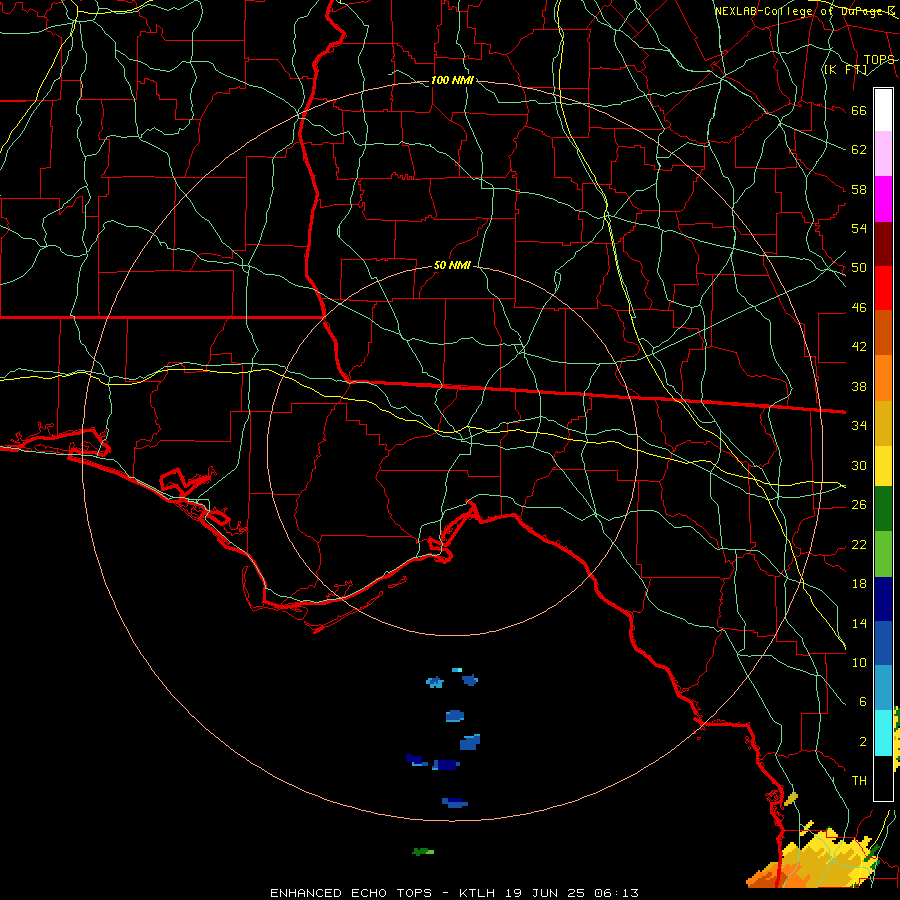900x900 pixels.
Task: Click the "26" legend value
Action: point(859,505)
